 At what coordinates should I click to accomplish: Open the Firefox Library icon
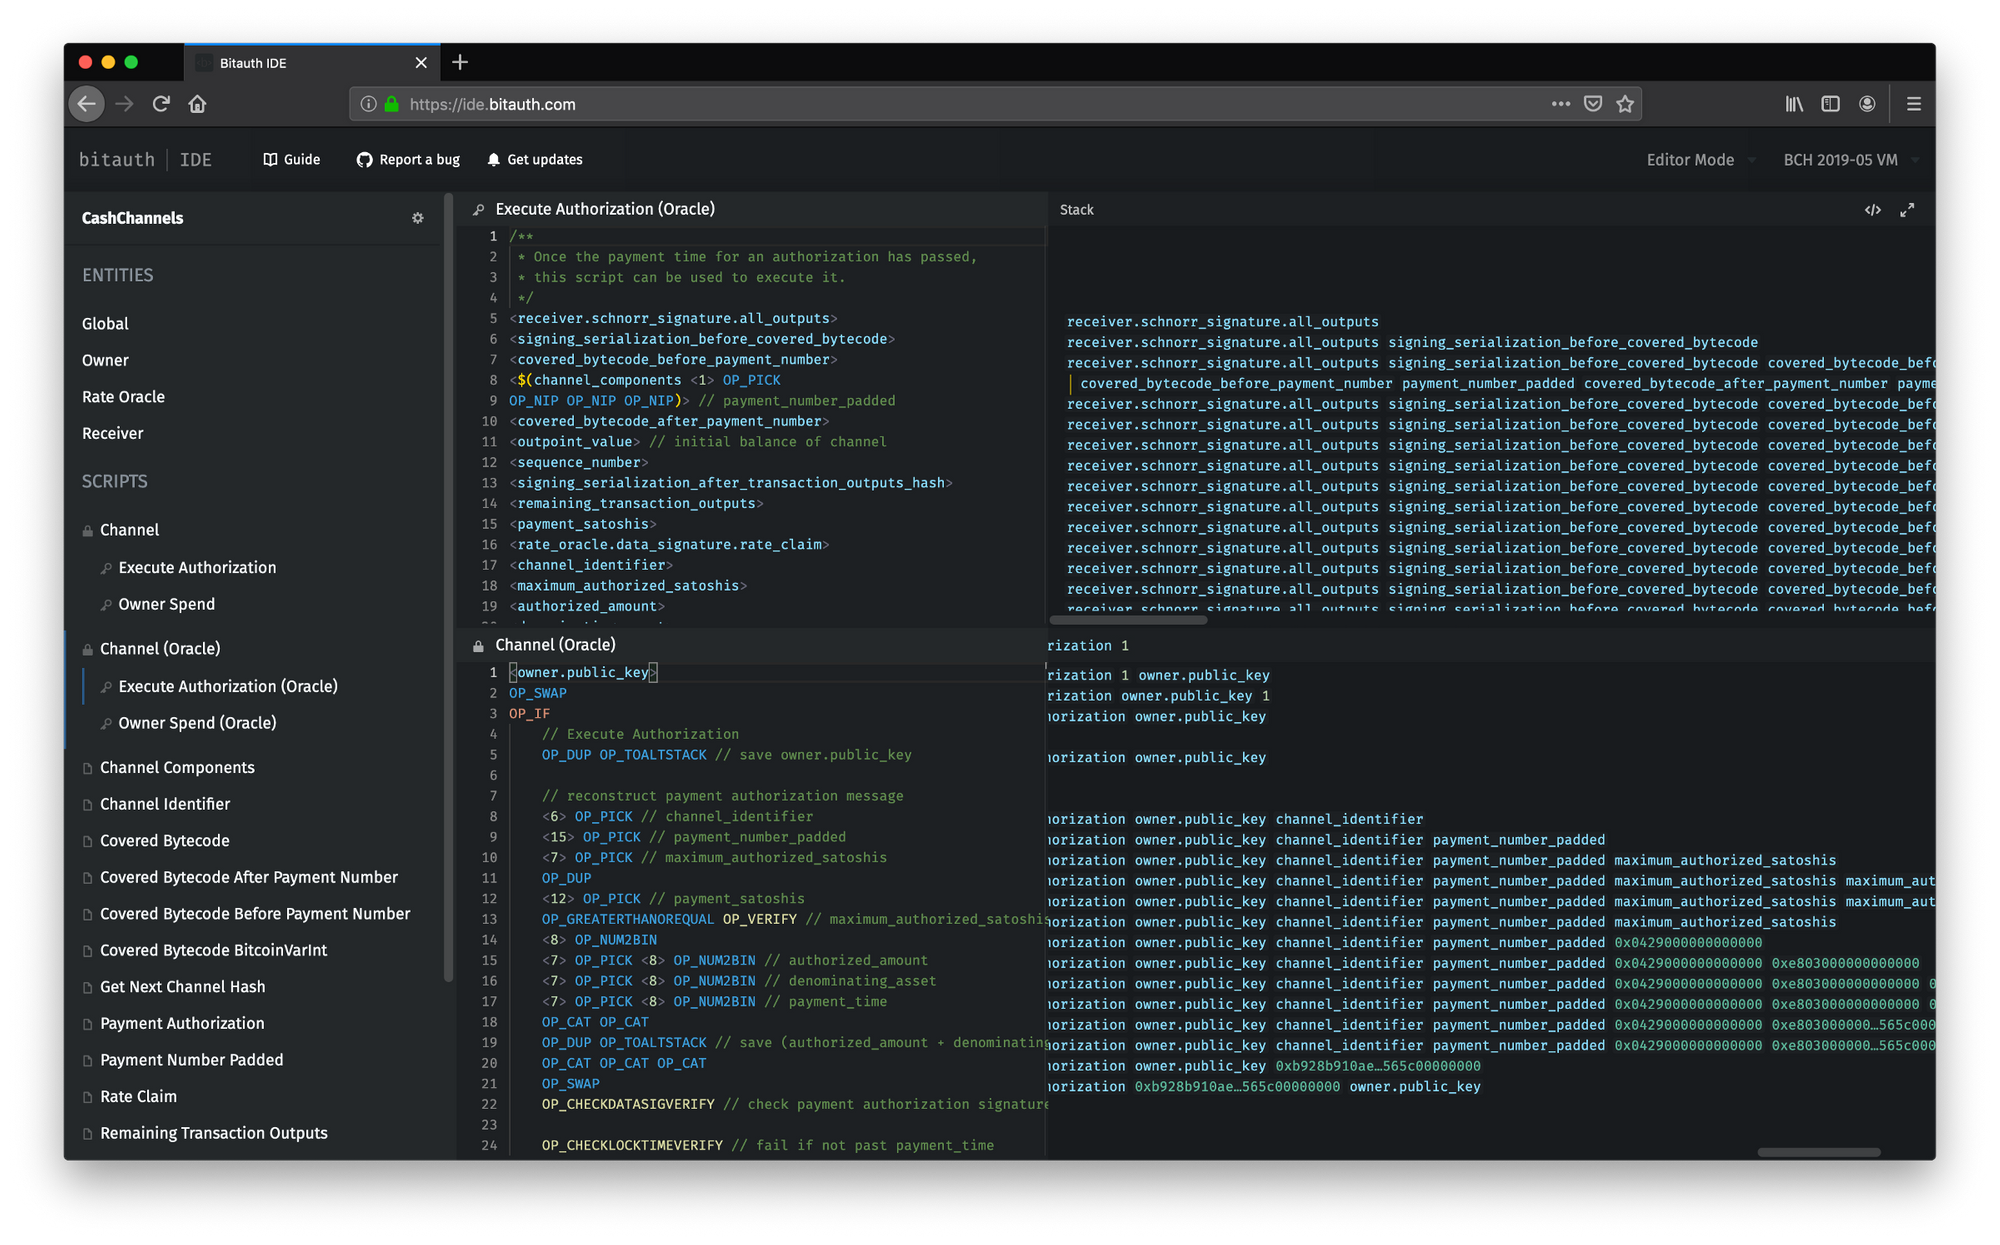tap(1794, 103)
